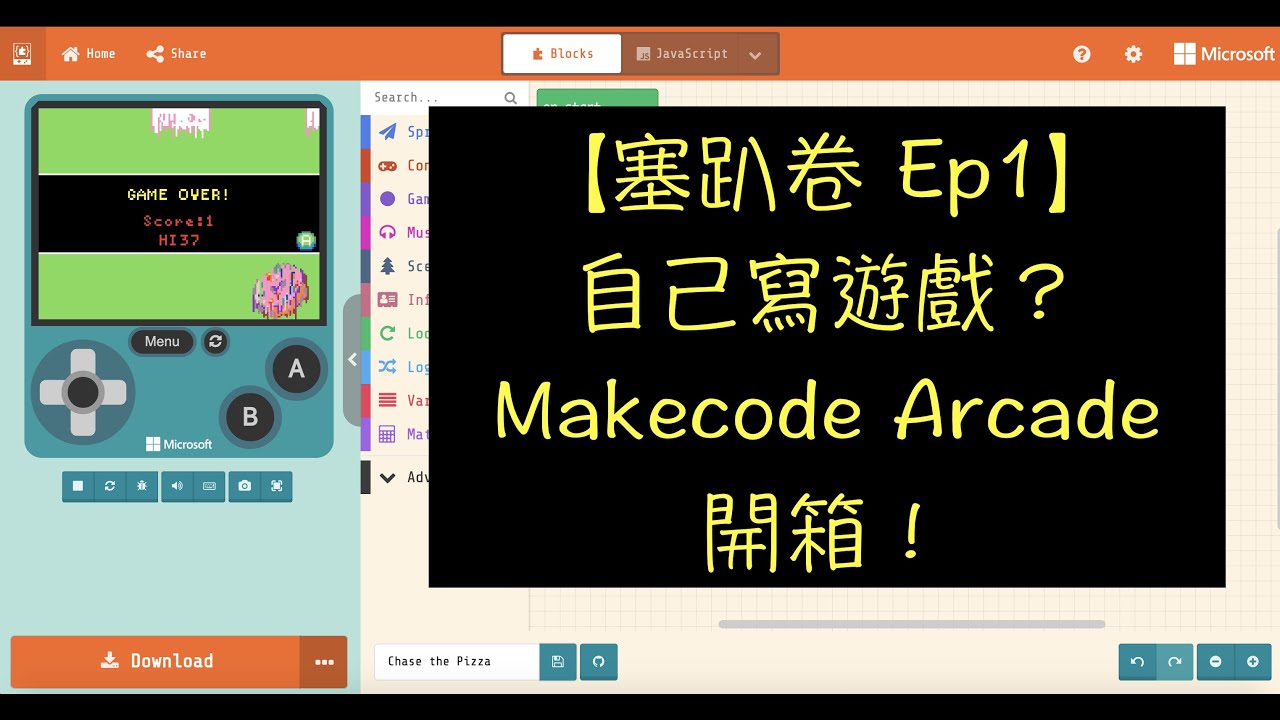Viewport: 1280px width, 720px height.
Task: Open the Loops category refresh icon
Action: (x=388, y=333)
